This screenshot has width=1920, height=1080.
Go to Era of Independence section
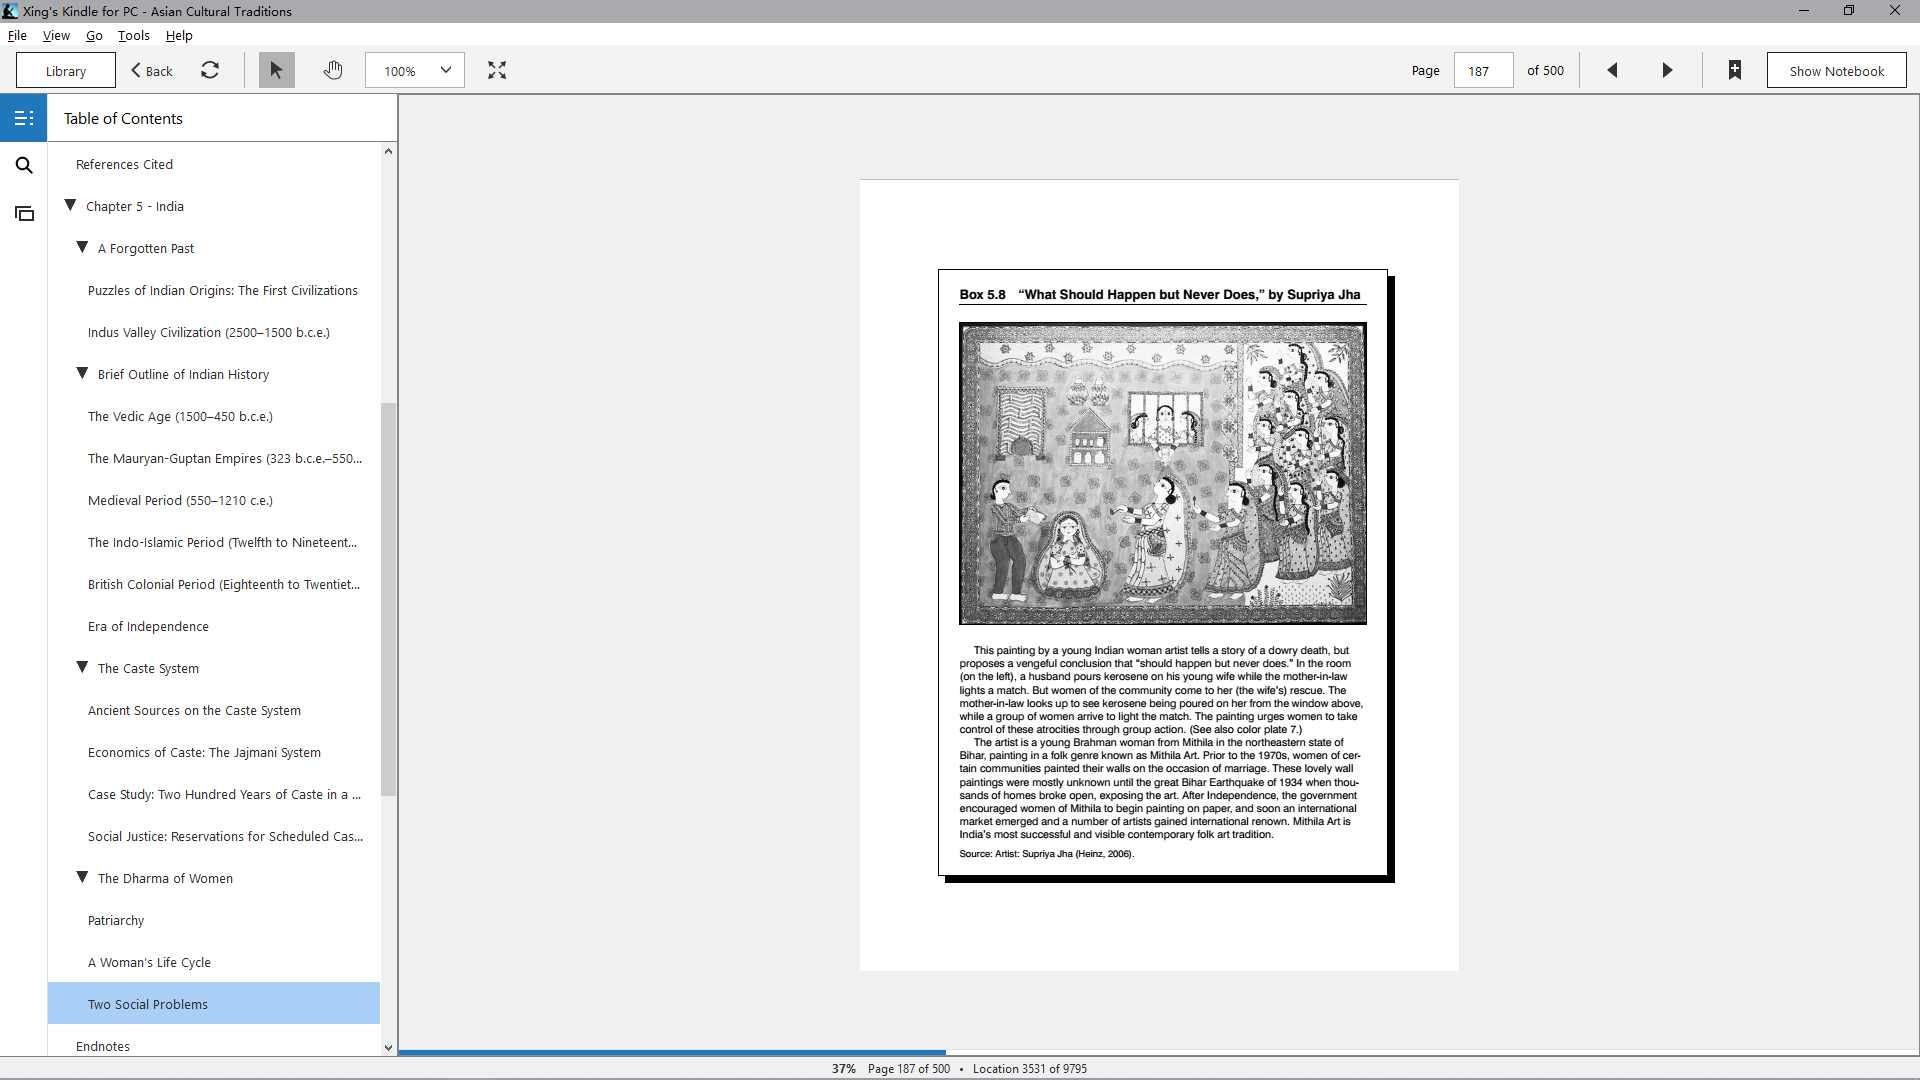[x=148, y=626]
